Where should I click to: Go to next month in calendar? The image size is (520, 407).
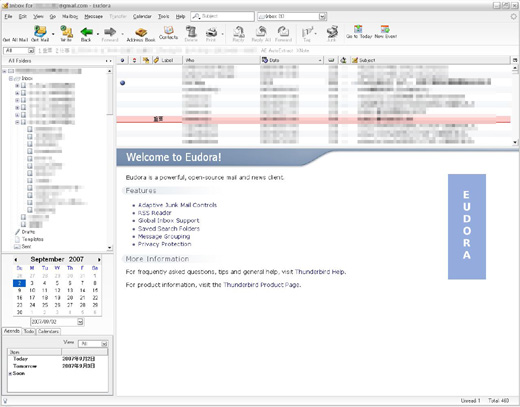(x=99, y=259)
